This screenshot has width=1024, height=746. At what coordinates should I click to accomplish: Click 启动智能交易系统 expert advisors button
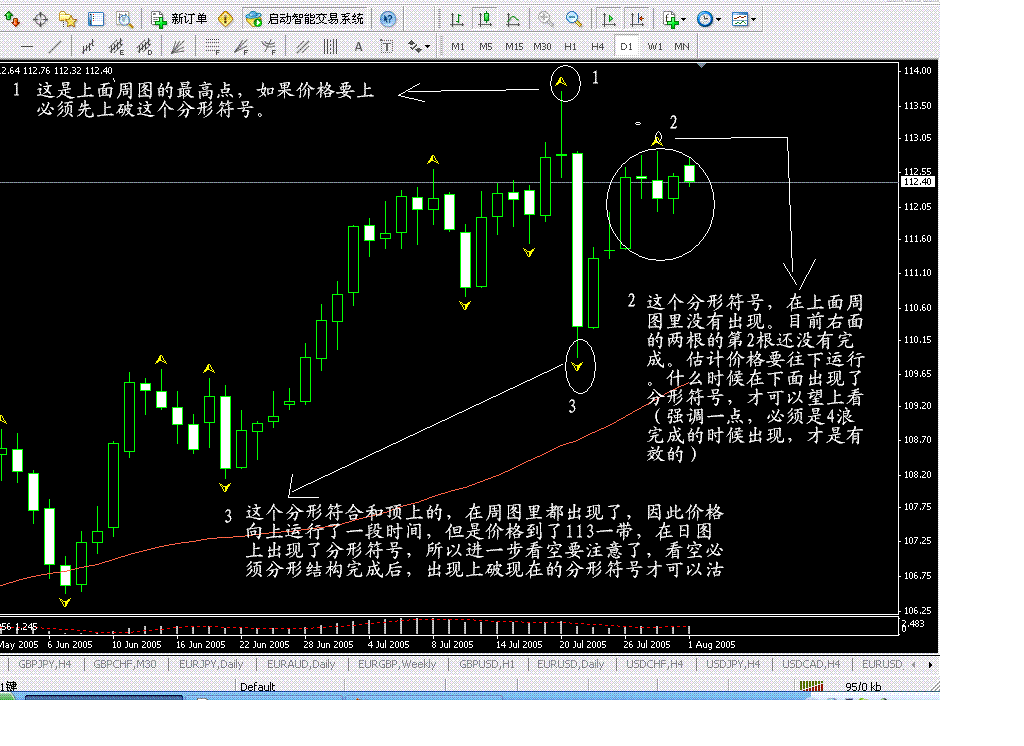click(306, 19)
